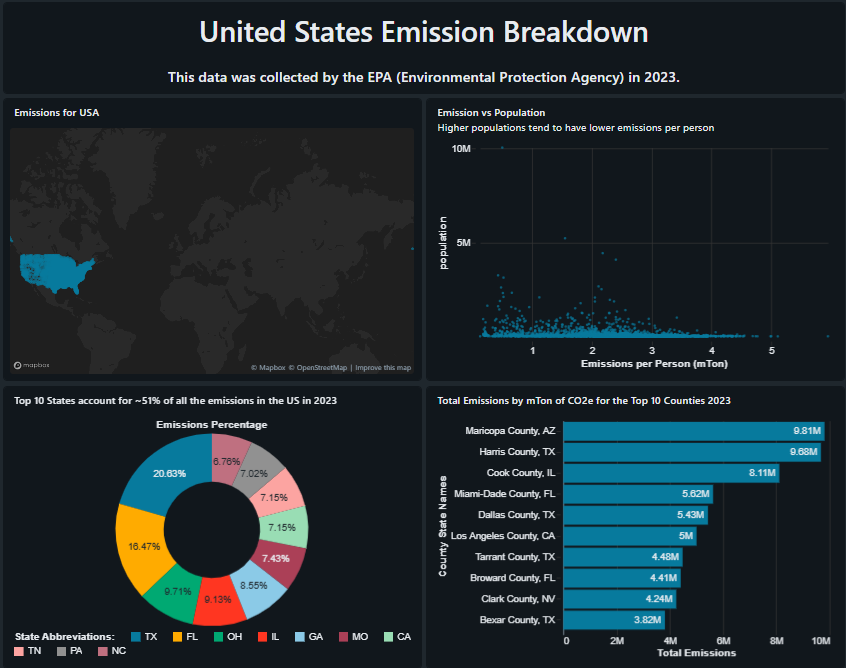Toggle the IL legend swatch
This screenshot has height=668, width=846.
click(x=263, y=637)
